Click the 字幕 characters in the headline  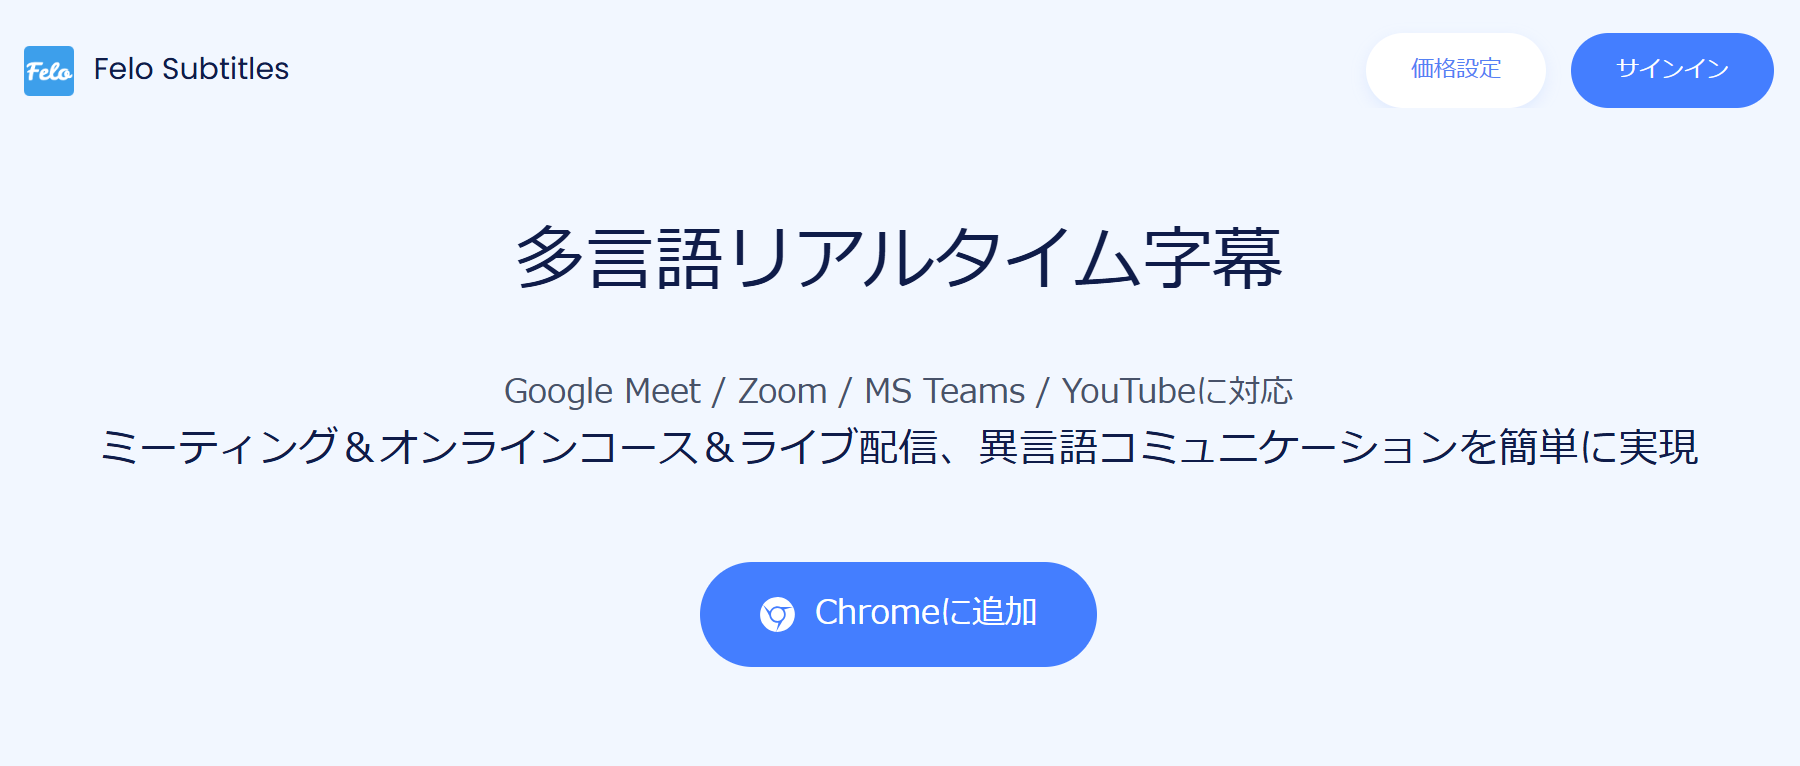click(x=1213, y=259)
